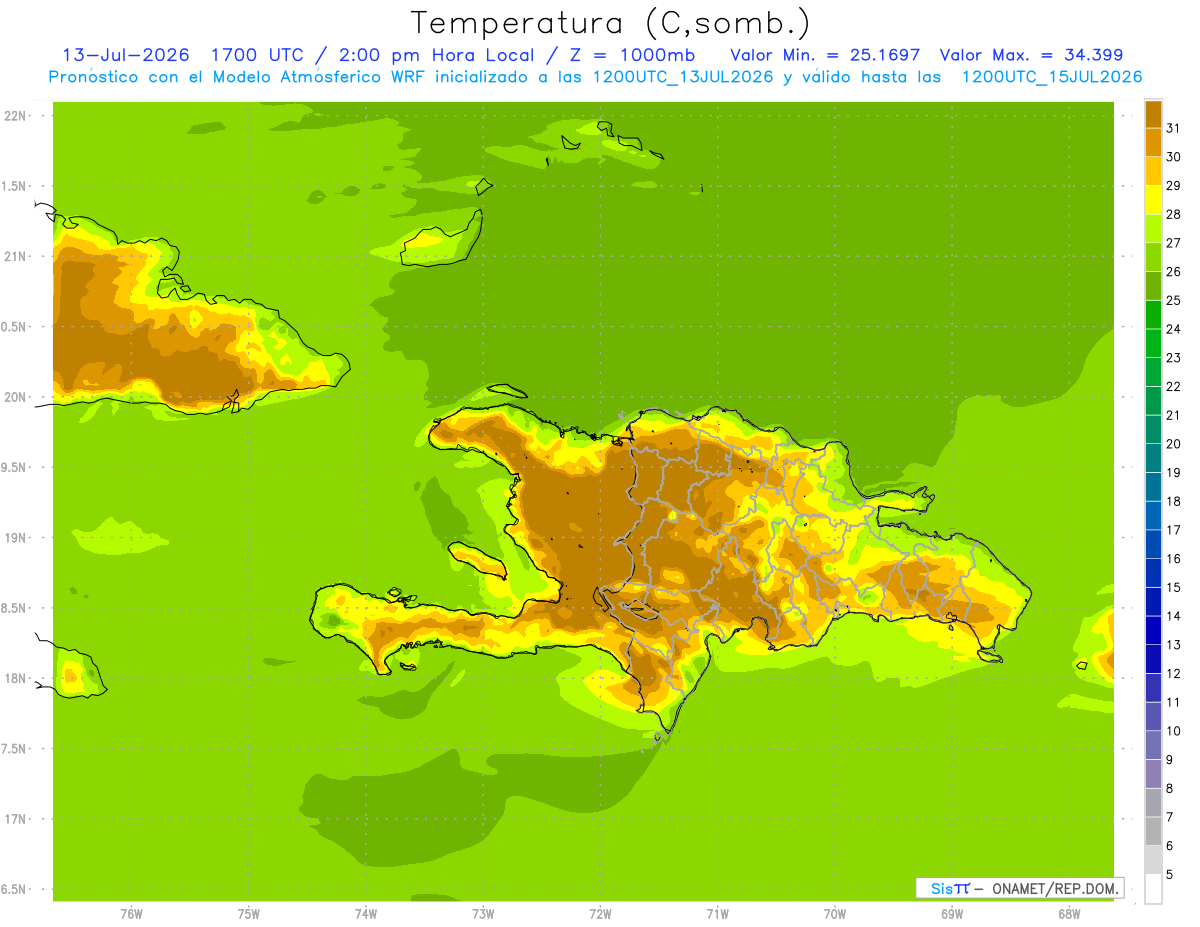The image size is (1200, 927).
Task: Click the "70W" longitude label
Action: click(835, 913)
